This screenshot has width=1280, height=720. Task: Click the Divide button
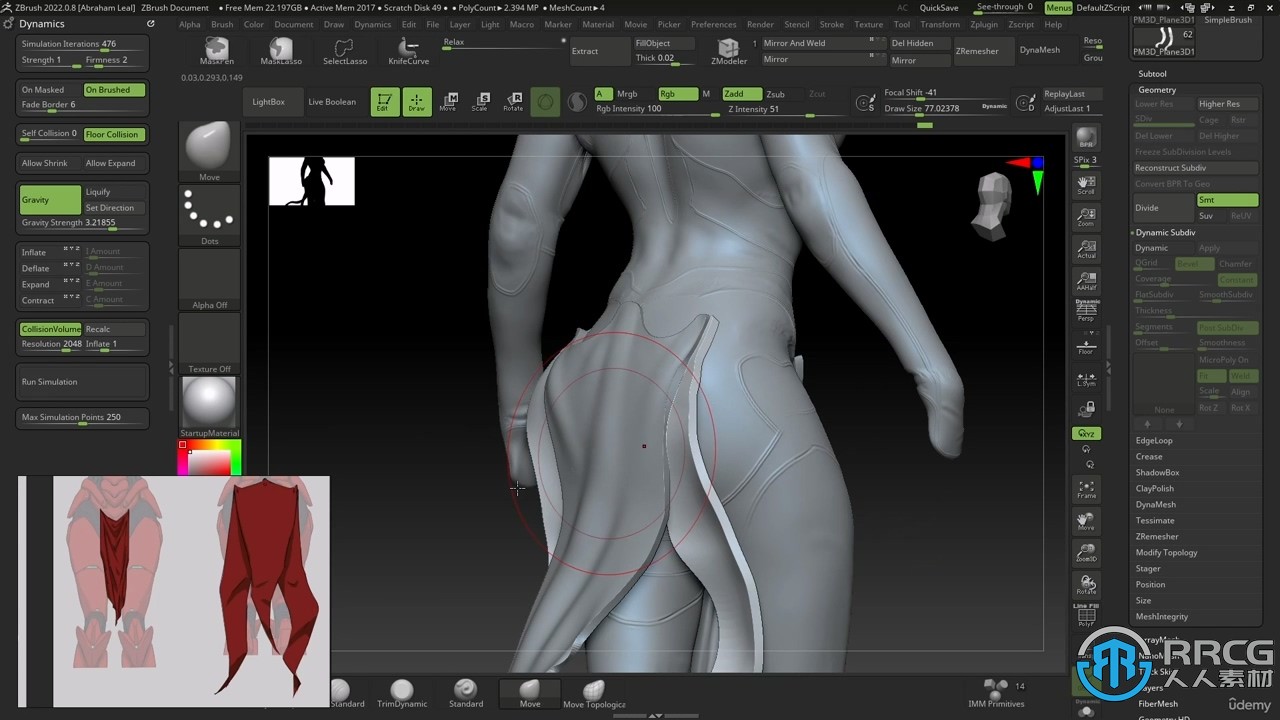click(1164, 208)
